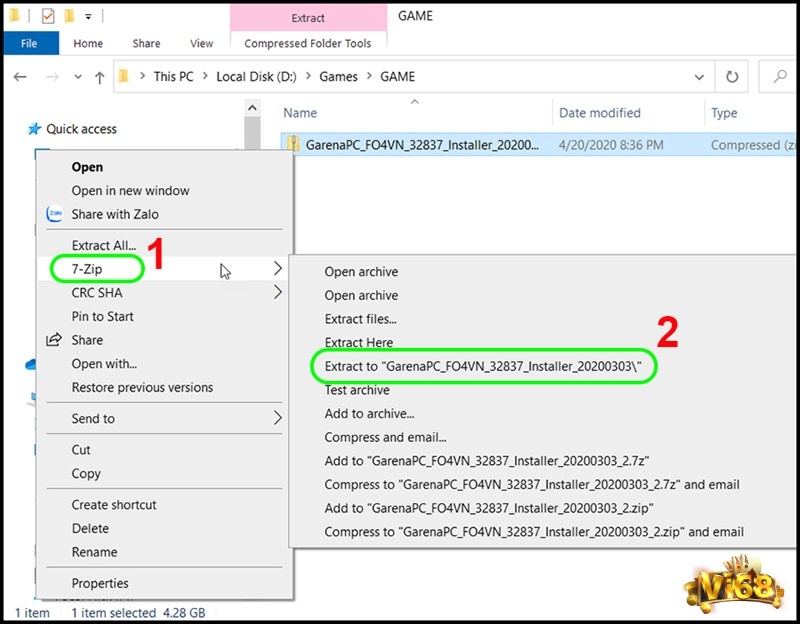This screenshot has height=624, width=800.
Task: Select Cut from the context menu
Action: 81,450
